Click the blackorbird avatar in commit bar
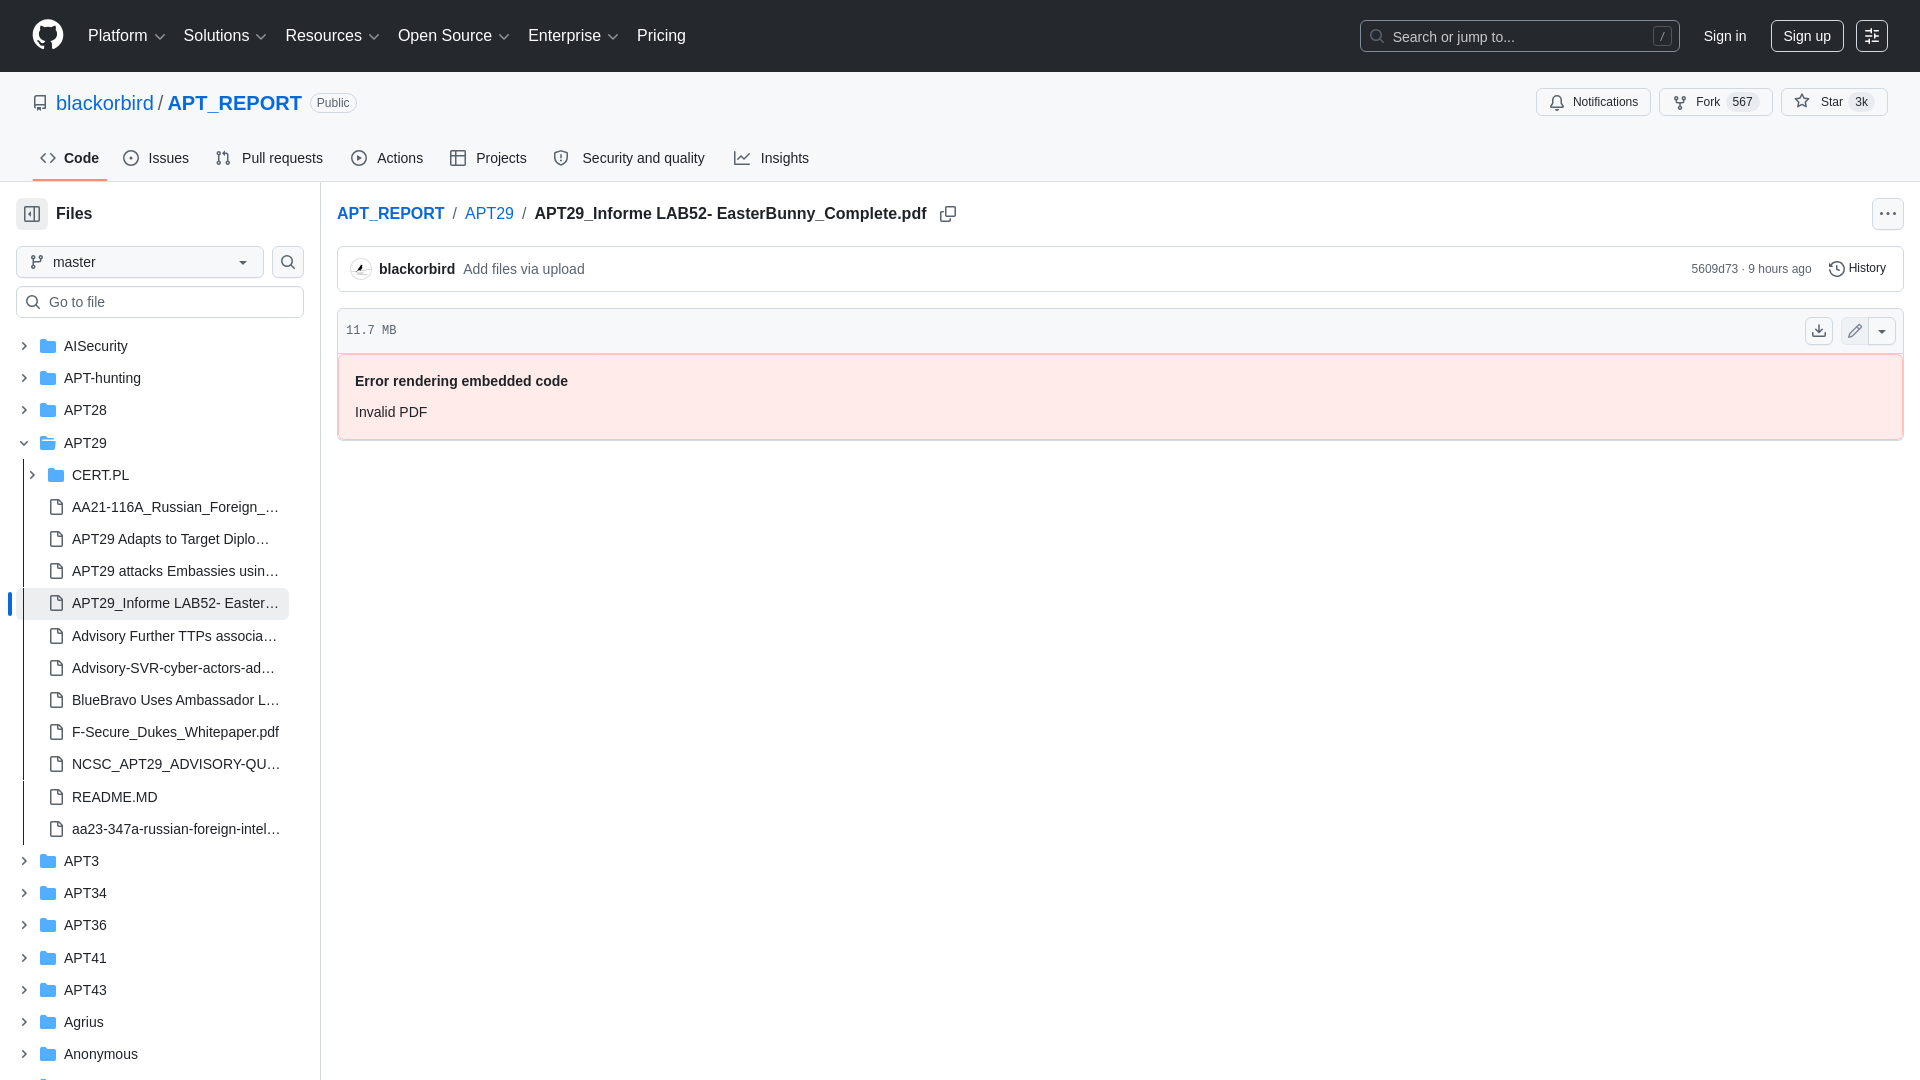Viewport: 1920px width, 1080px height. [361, 269]
